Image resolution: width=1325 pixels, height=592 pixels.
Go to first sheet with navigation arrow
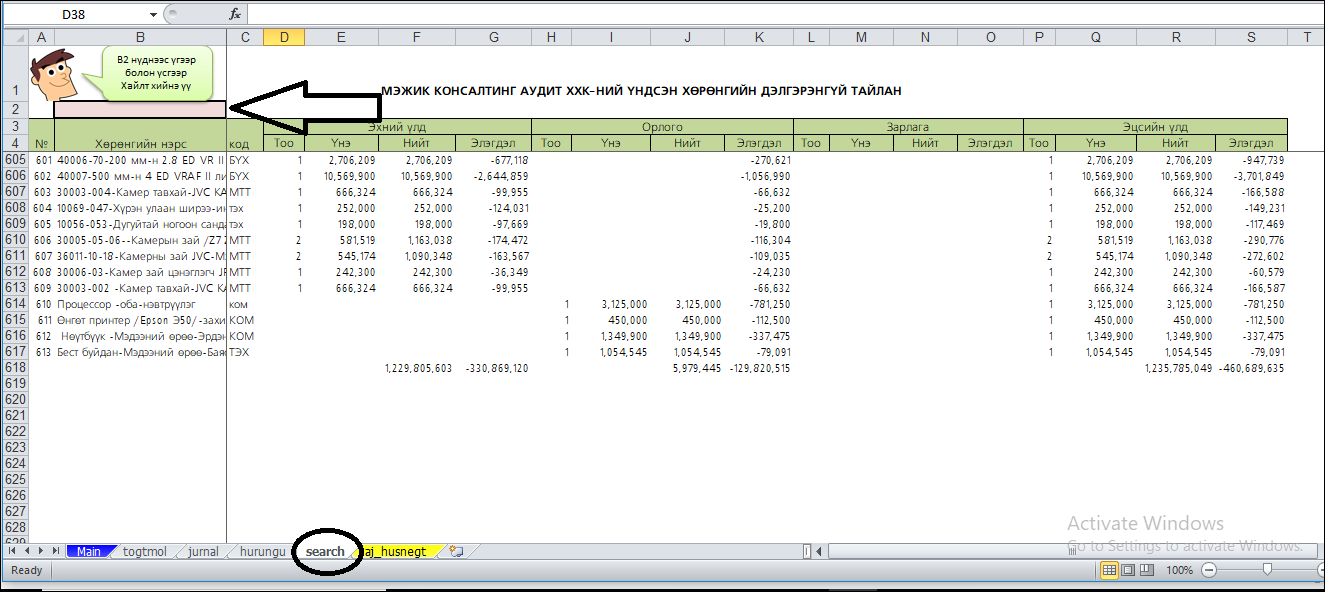coord(12,551)
